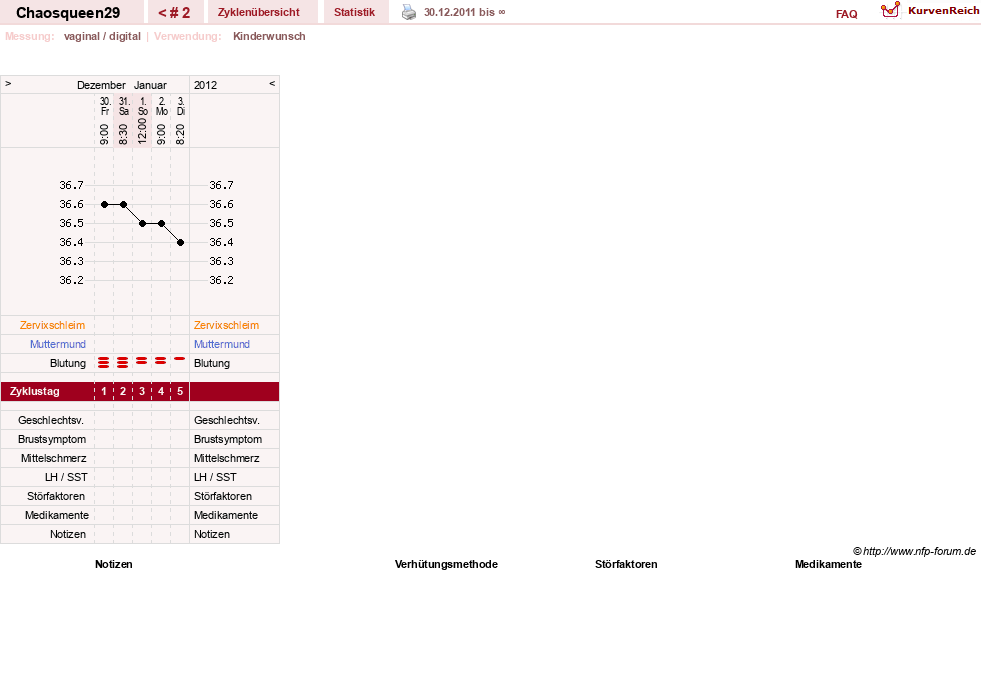981x683 pixels.
Task: Click the 'Zyklustag' row label
Action: 34,392
